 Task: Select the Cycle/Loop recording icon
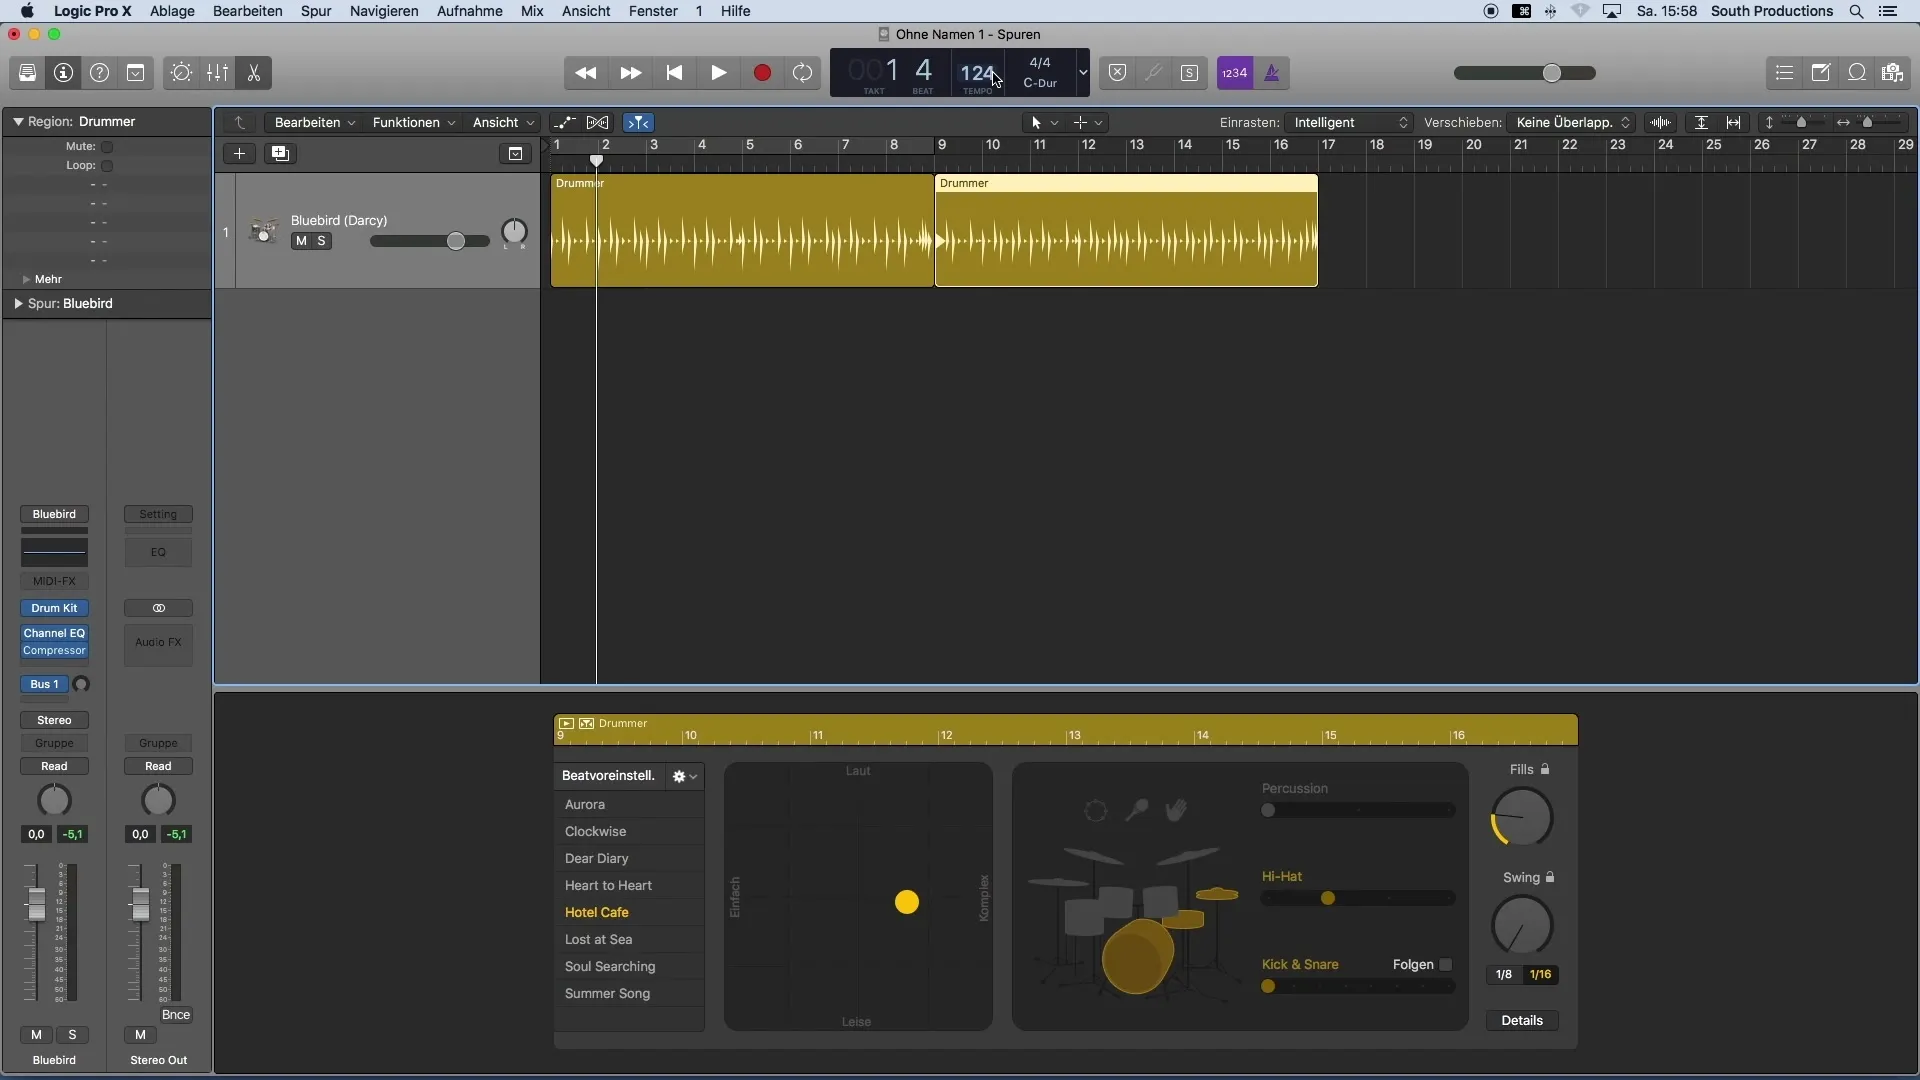[804, 73]
